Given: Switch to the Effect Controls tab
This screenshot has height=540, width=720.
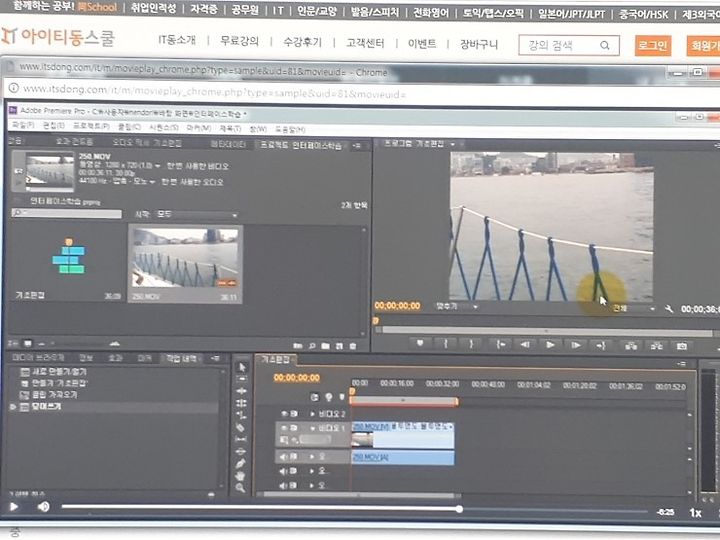Looking at the screenshot, I should (74, 141).
